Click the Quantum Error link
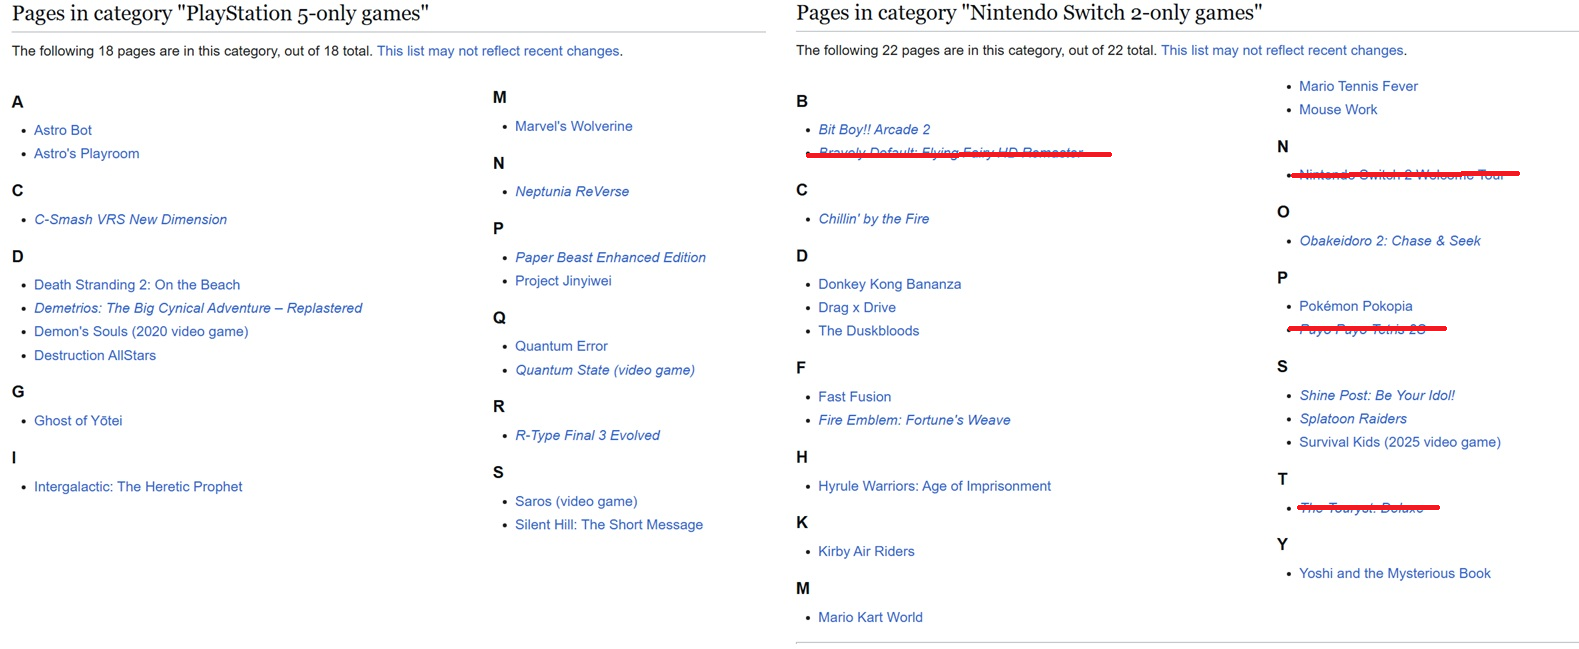This screenshot has width=1579, height=649. (x=561, y=346)
